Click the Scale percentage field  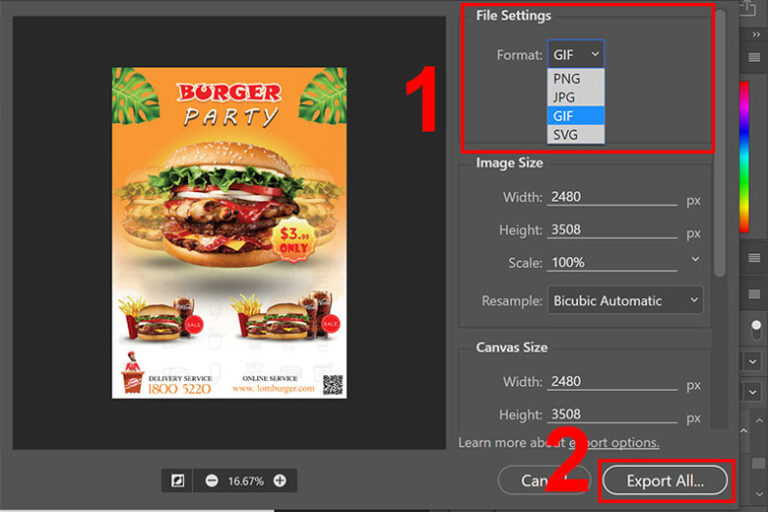pyautogui.click(x=612, y=263)
